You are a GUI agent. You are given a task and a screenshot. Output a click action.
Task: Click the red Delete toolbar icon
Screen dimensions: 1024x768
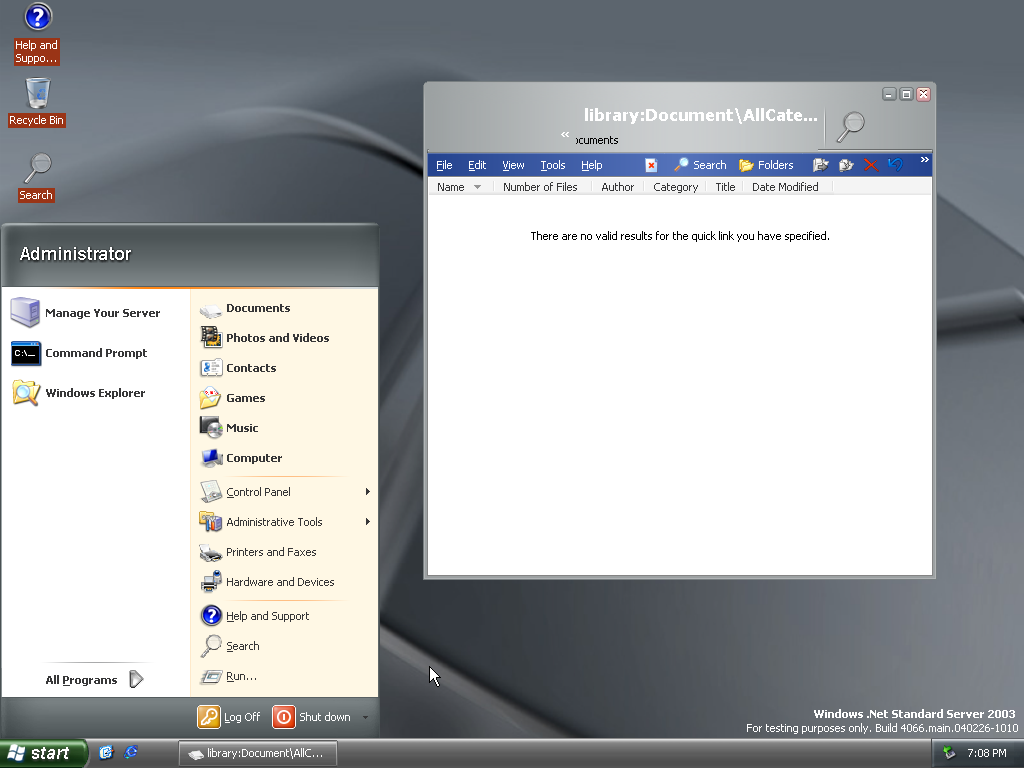tap(871, 165)
